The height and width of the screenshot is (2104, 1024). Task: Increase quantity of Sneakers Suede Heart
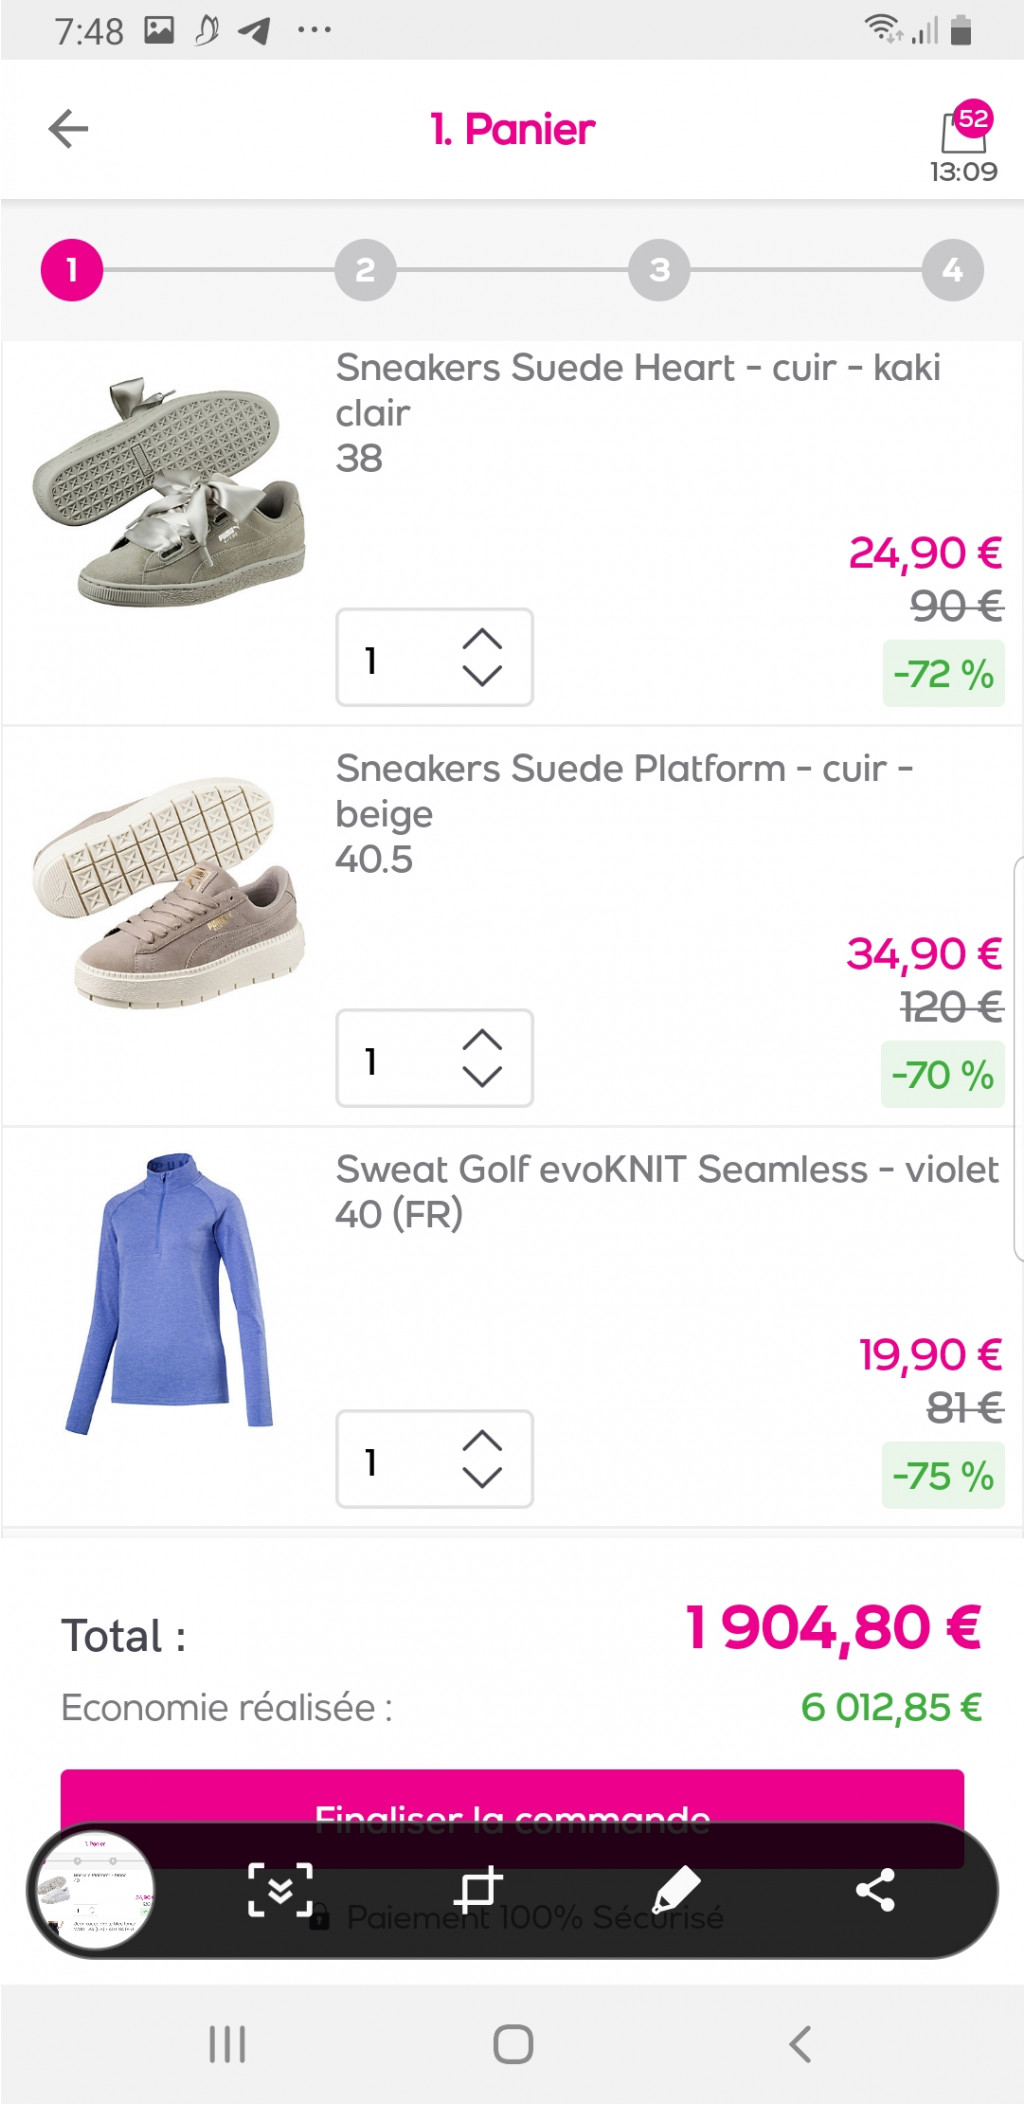(x=482, y=640)
